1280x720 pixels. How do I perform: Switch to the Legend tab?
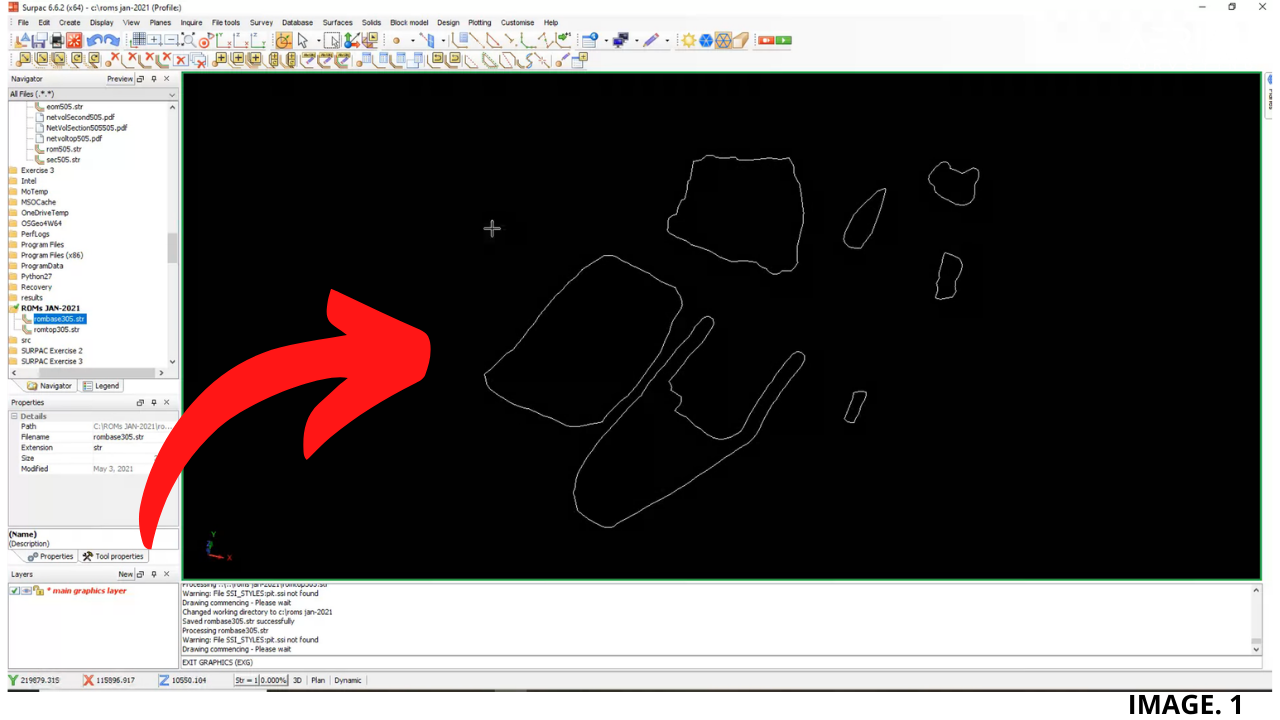tap(101, 386)
